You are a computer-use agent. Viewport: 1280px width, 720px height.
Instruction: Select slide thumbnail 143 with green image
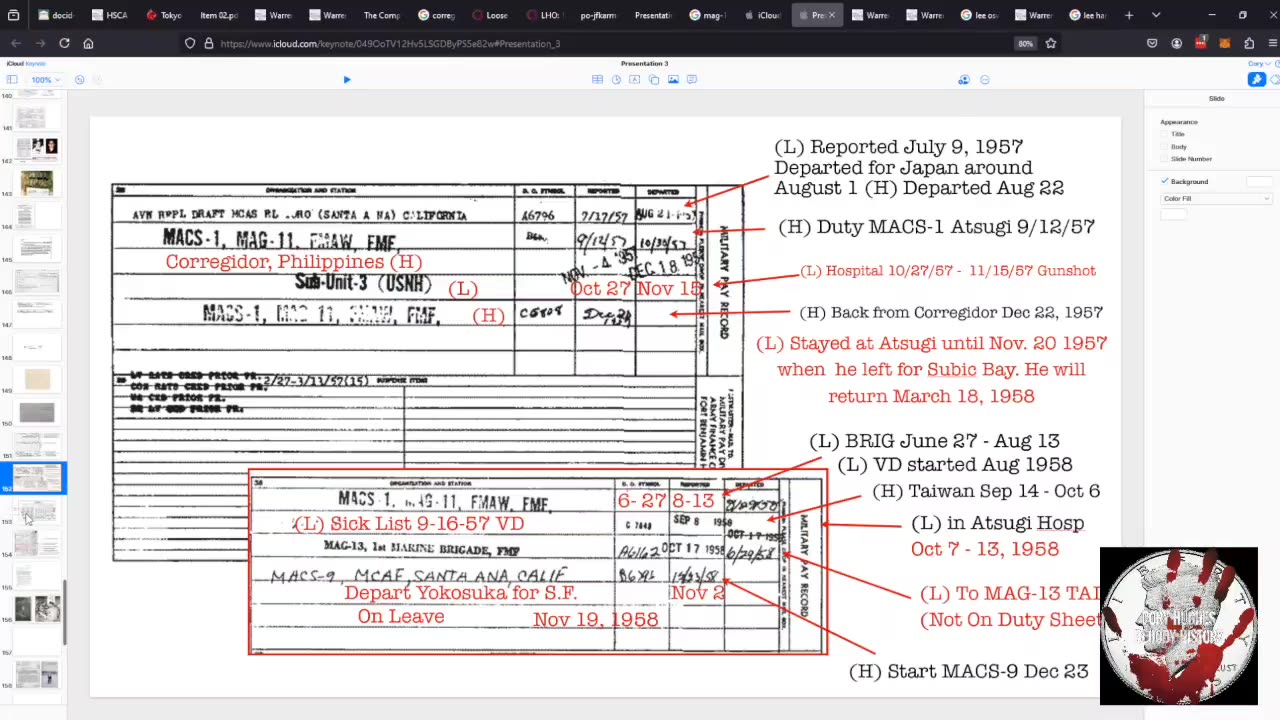click(37, 182)
